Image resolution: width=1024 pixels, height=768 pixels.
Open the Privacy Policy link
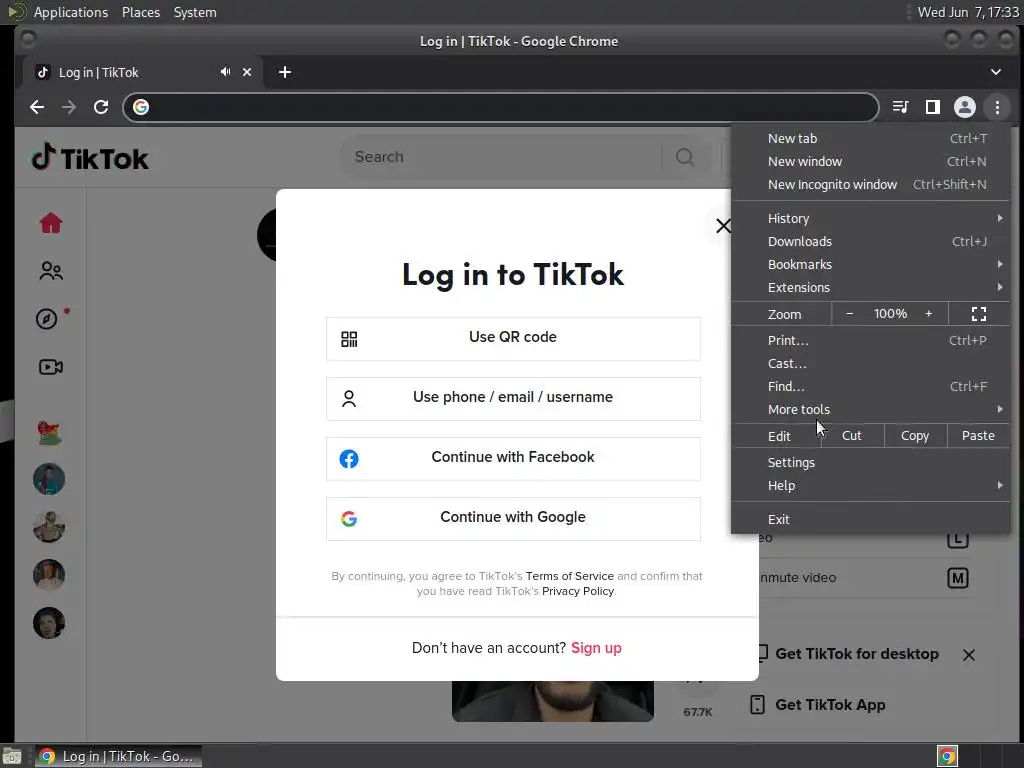coord(578,591)
